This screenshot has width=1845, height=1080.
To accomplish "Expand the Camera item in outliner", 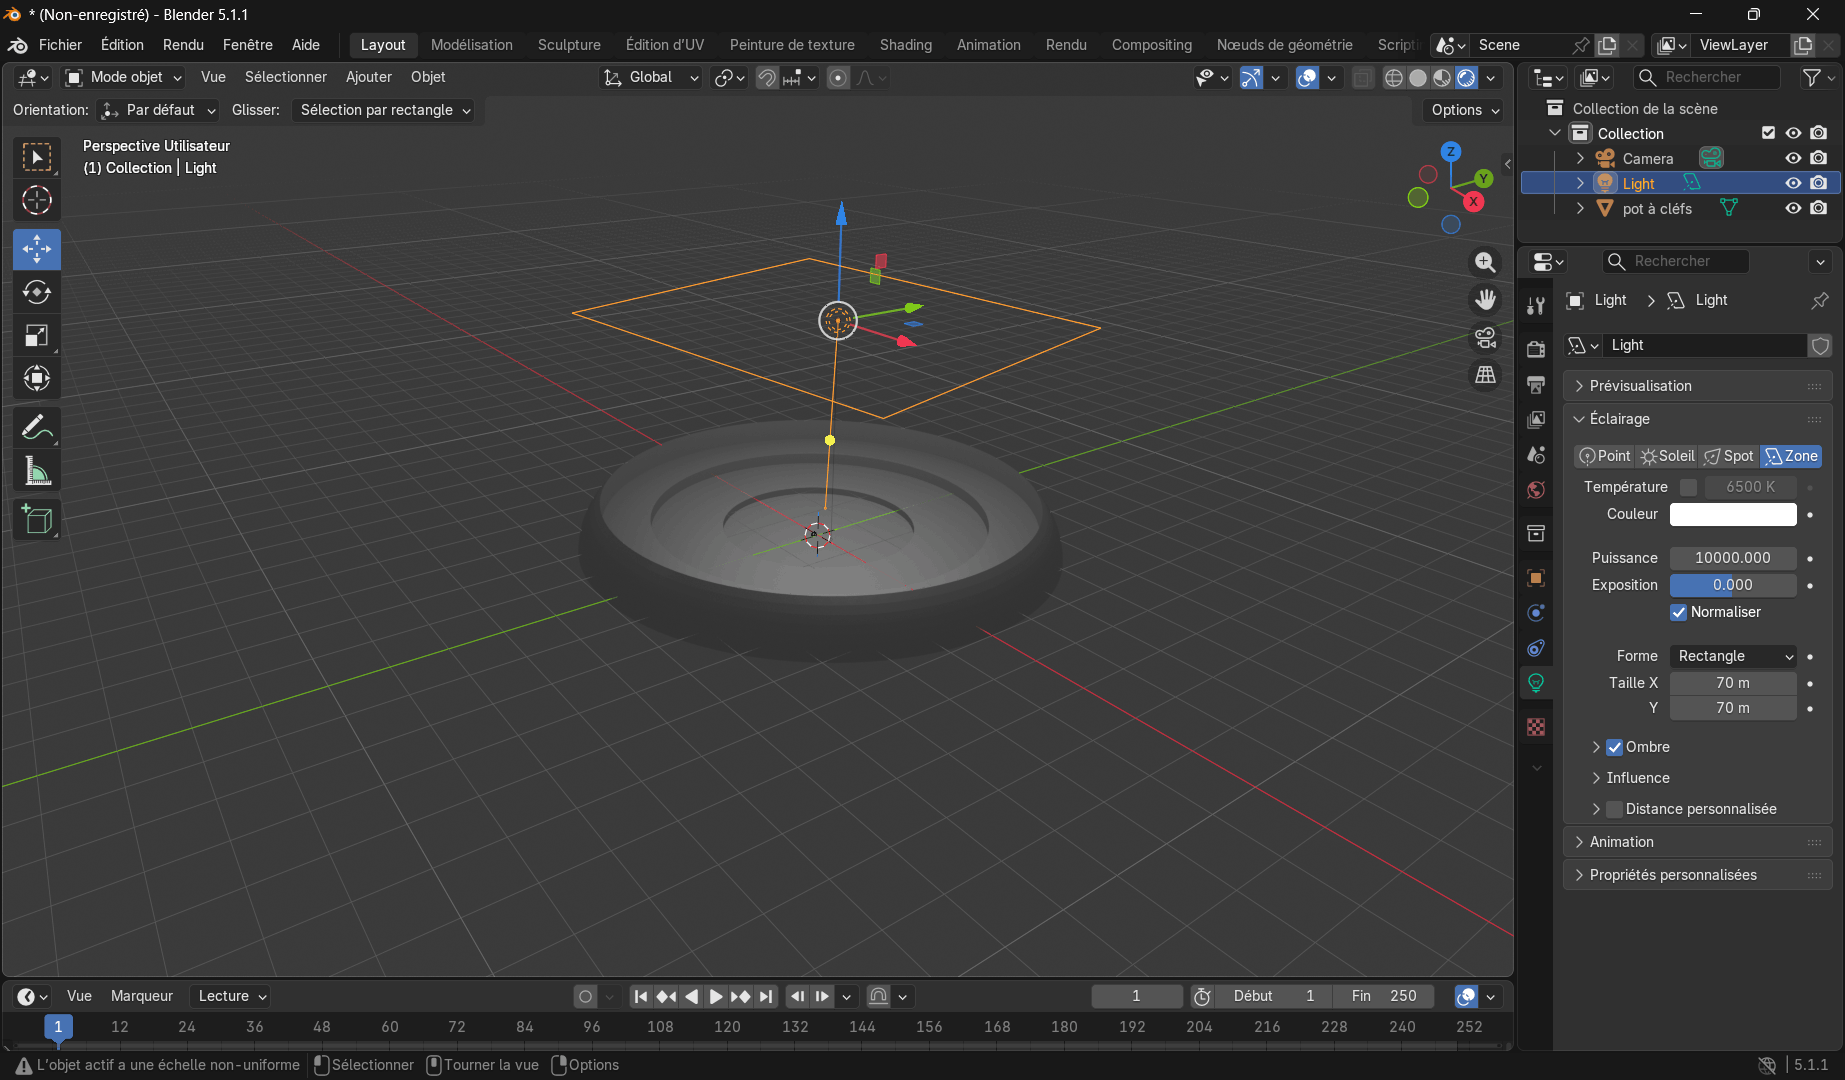I will (x=1580, y=158).
